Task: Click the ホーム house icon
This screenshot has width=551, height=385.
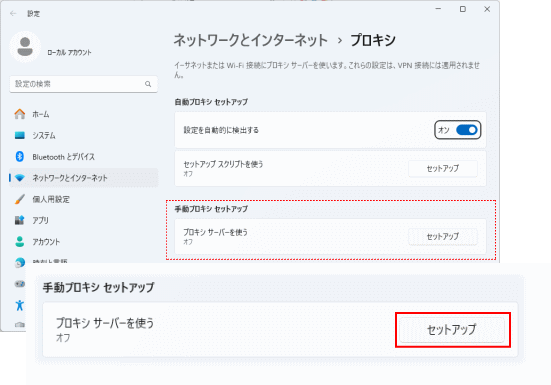Action: click(x=20, y=114)
